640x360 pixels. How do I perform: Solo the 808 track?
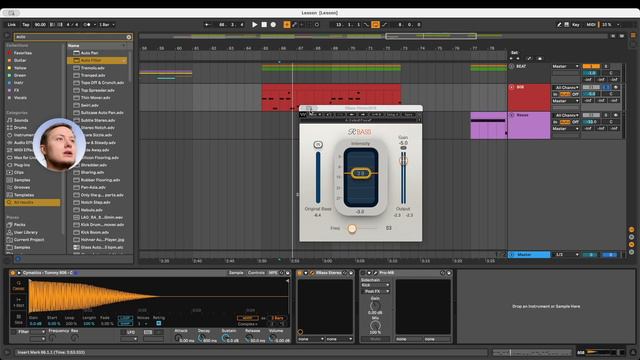(607, 87)
